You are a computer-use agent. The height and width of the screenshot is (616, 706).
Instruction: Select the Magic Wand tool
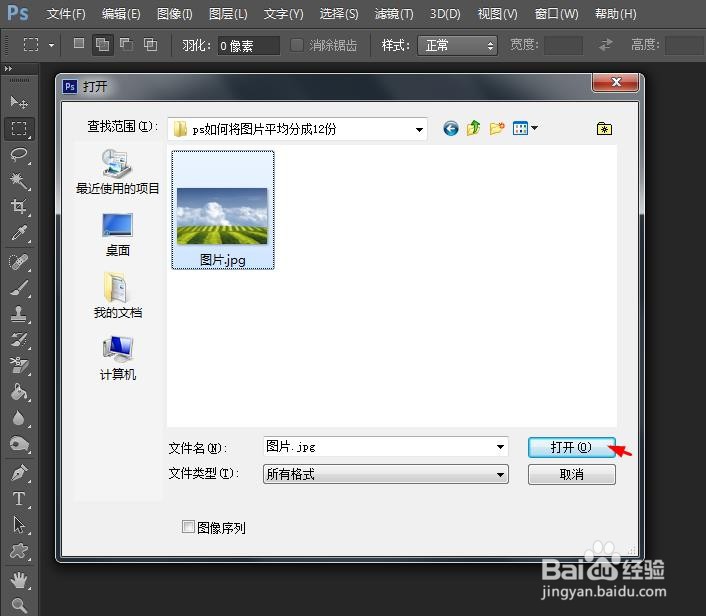click(18, 181)
